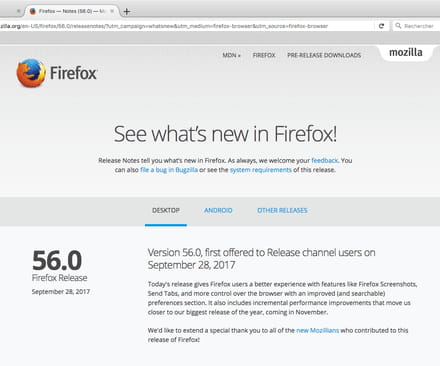The height and width of the screenshot is (366, 440).
Task: Expand the MDN dropdown menu
Action: (x=231, y=55)
